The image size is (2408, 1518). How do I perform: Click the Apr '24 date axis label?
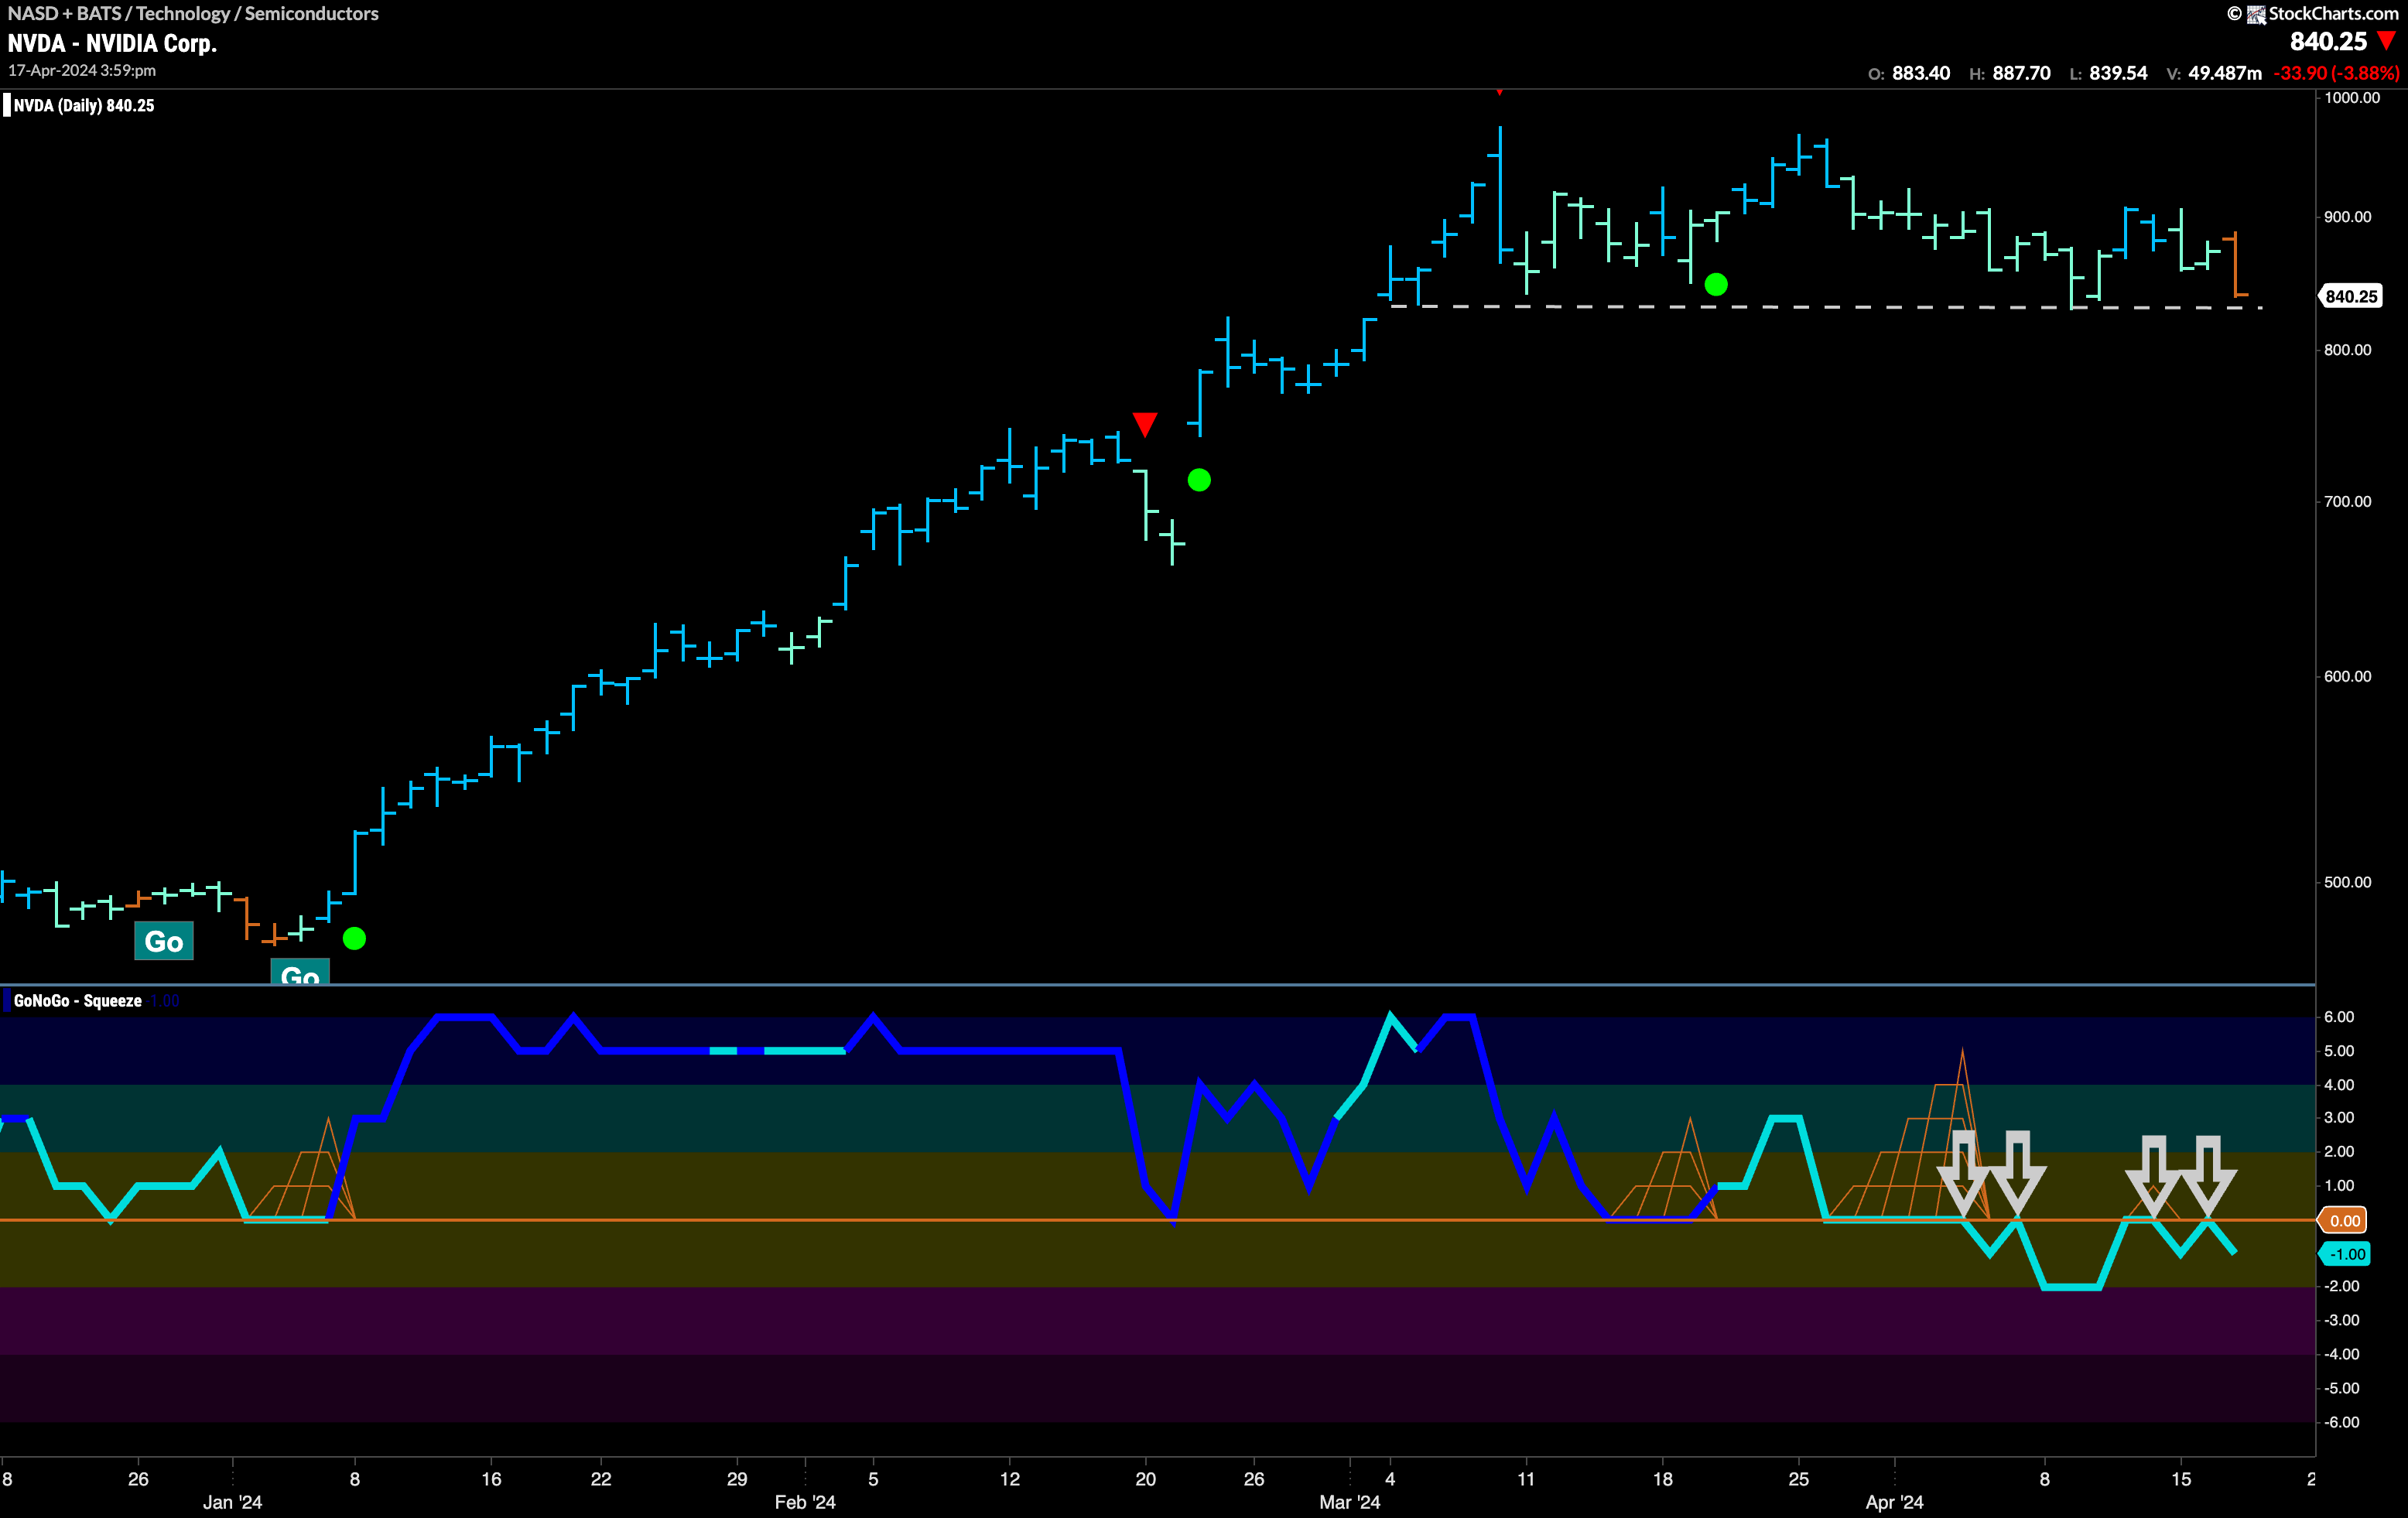(x=1895, y=1502)
